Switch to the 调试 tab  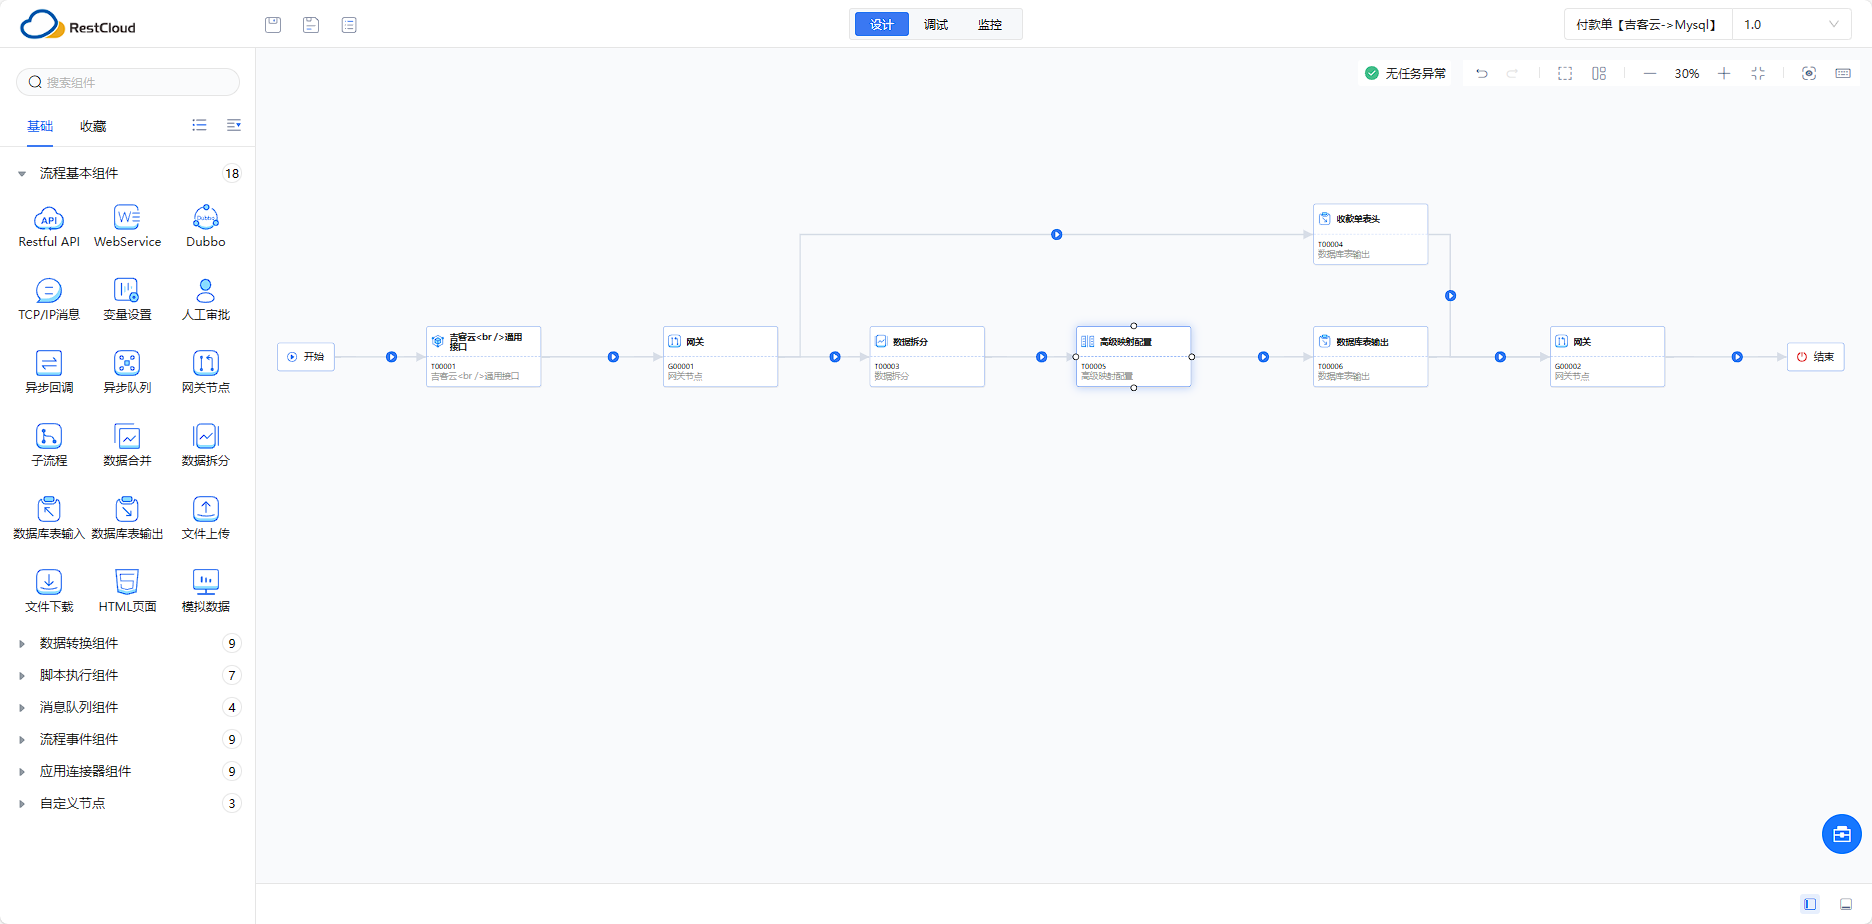(936, 24)
